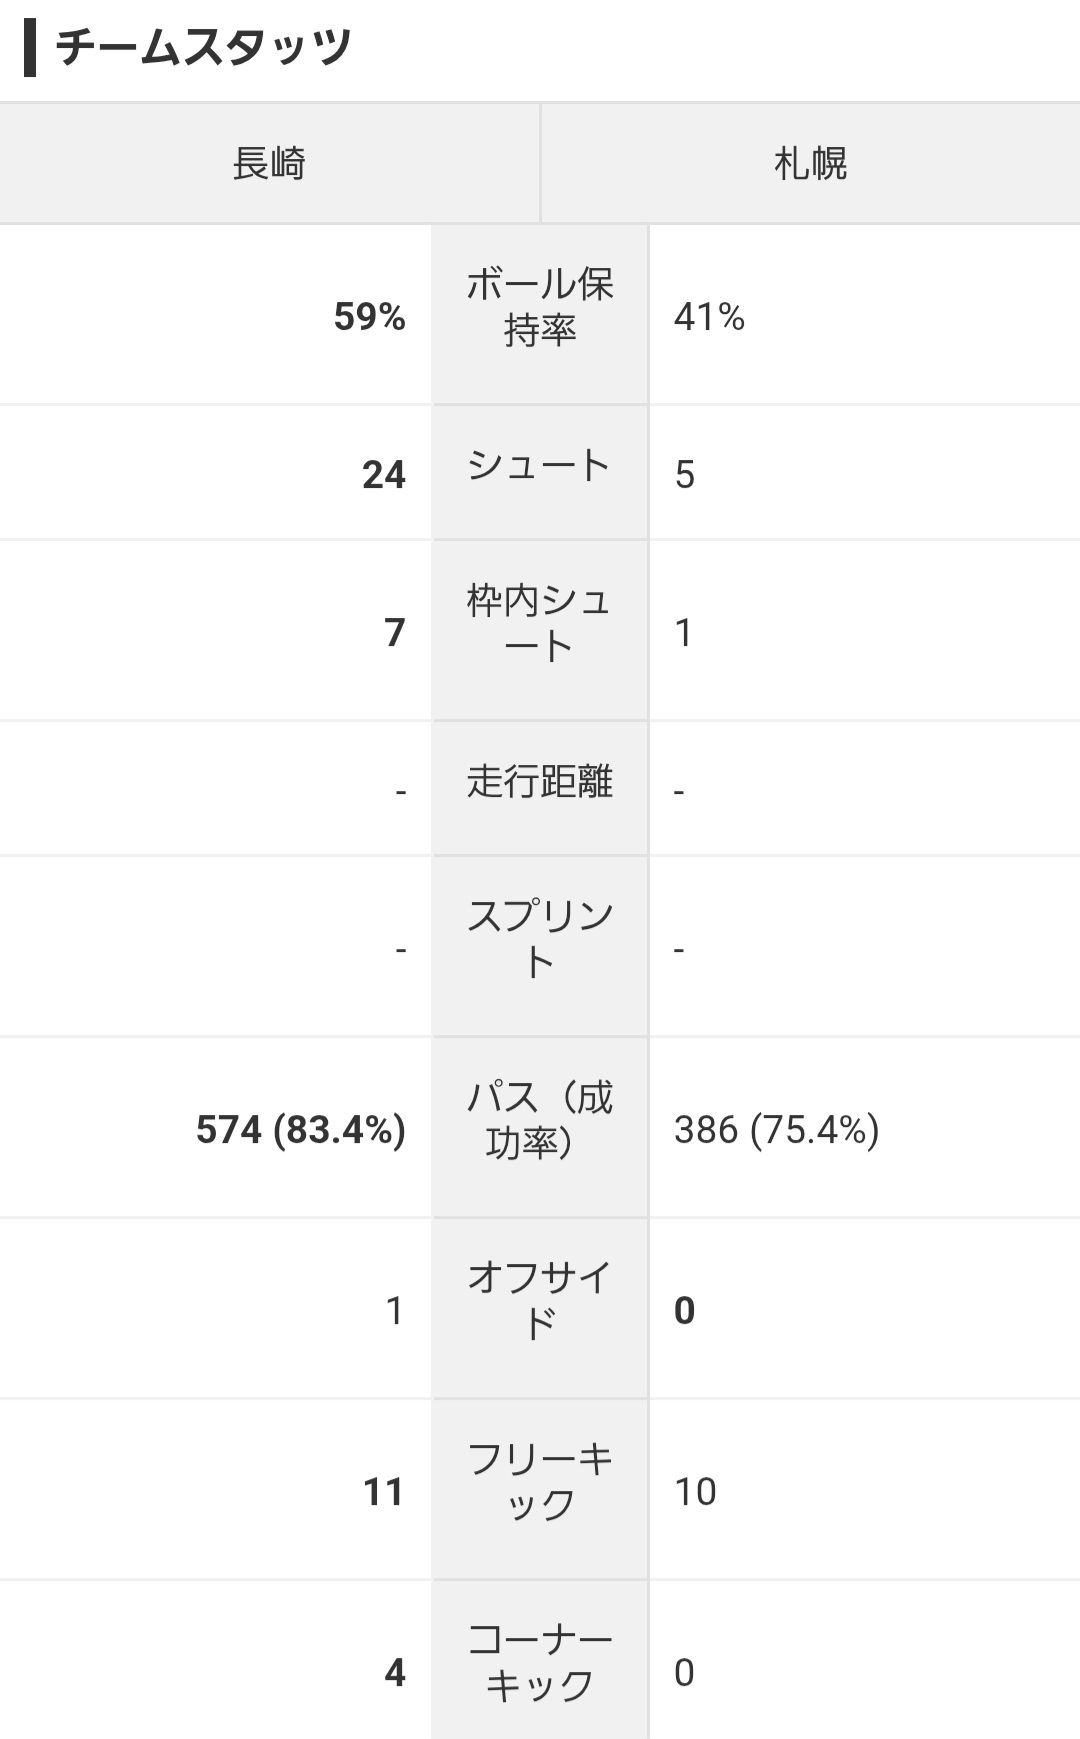Click the フリーキック stat label
This screenshot has width=1080, height=1739.
click(540, 1481)
